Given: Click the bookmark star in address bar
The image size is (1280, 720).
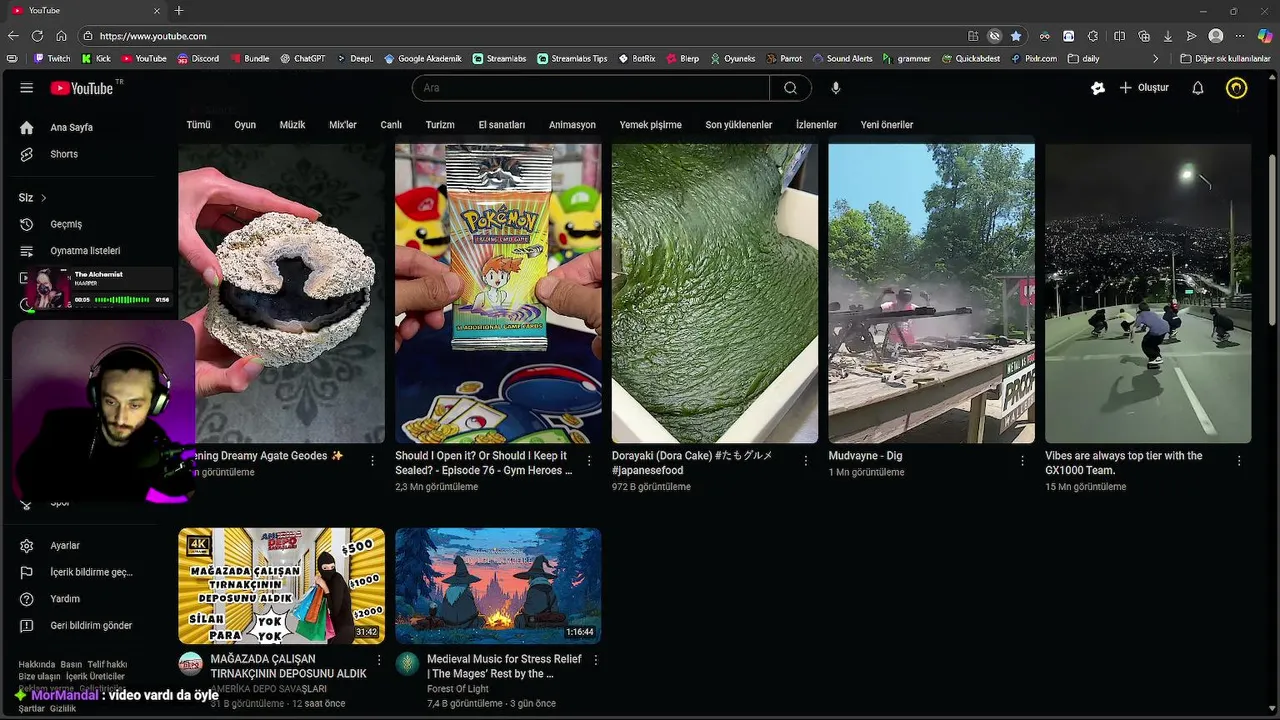Looking at the screenshot, I should point(1016,36).
